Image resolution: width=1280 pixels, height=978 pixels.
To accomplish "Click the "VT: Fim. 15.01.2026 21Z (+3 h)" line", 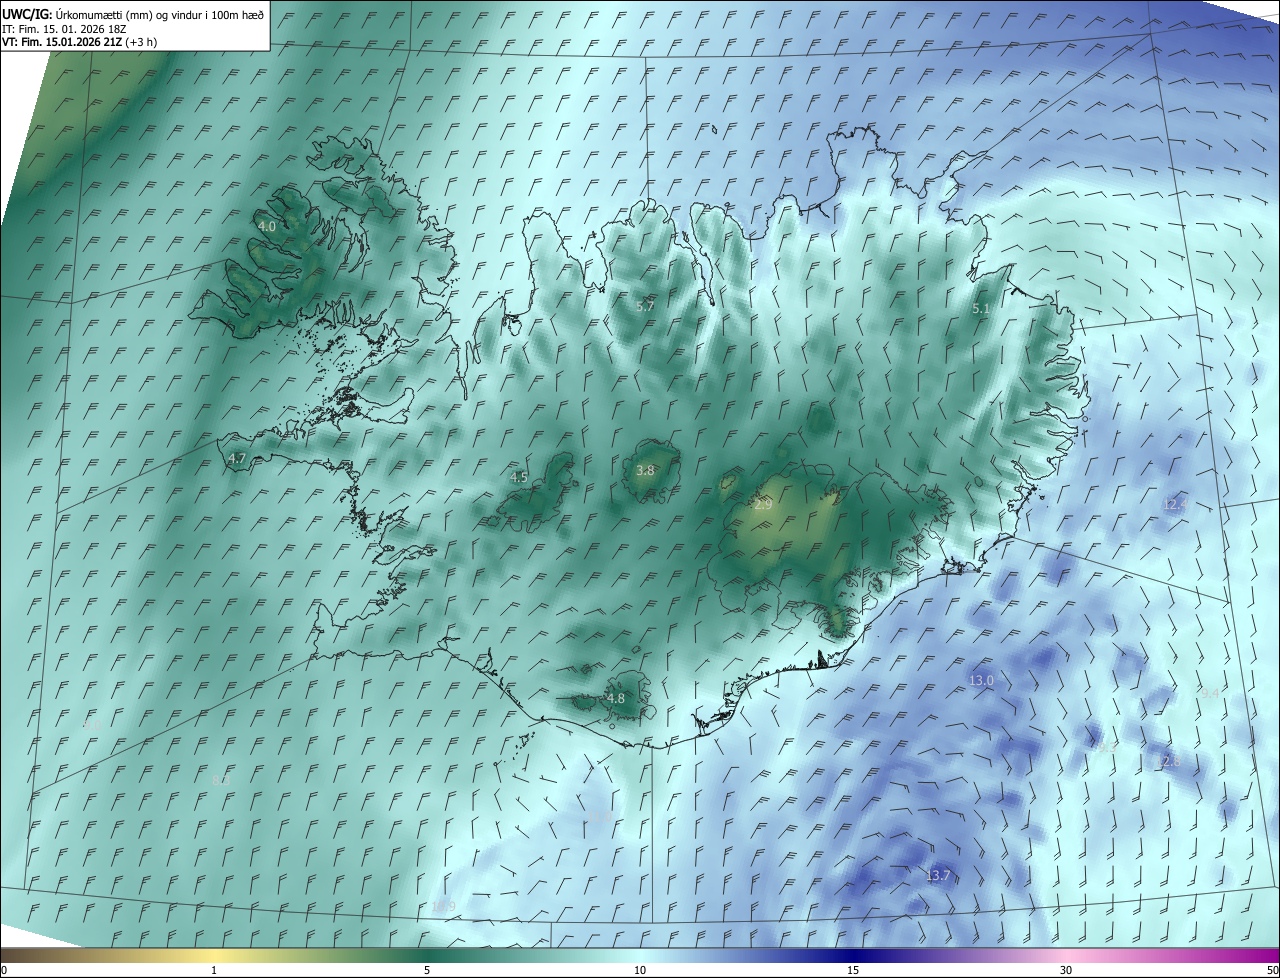I will (x=79, y=42).
